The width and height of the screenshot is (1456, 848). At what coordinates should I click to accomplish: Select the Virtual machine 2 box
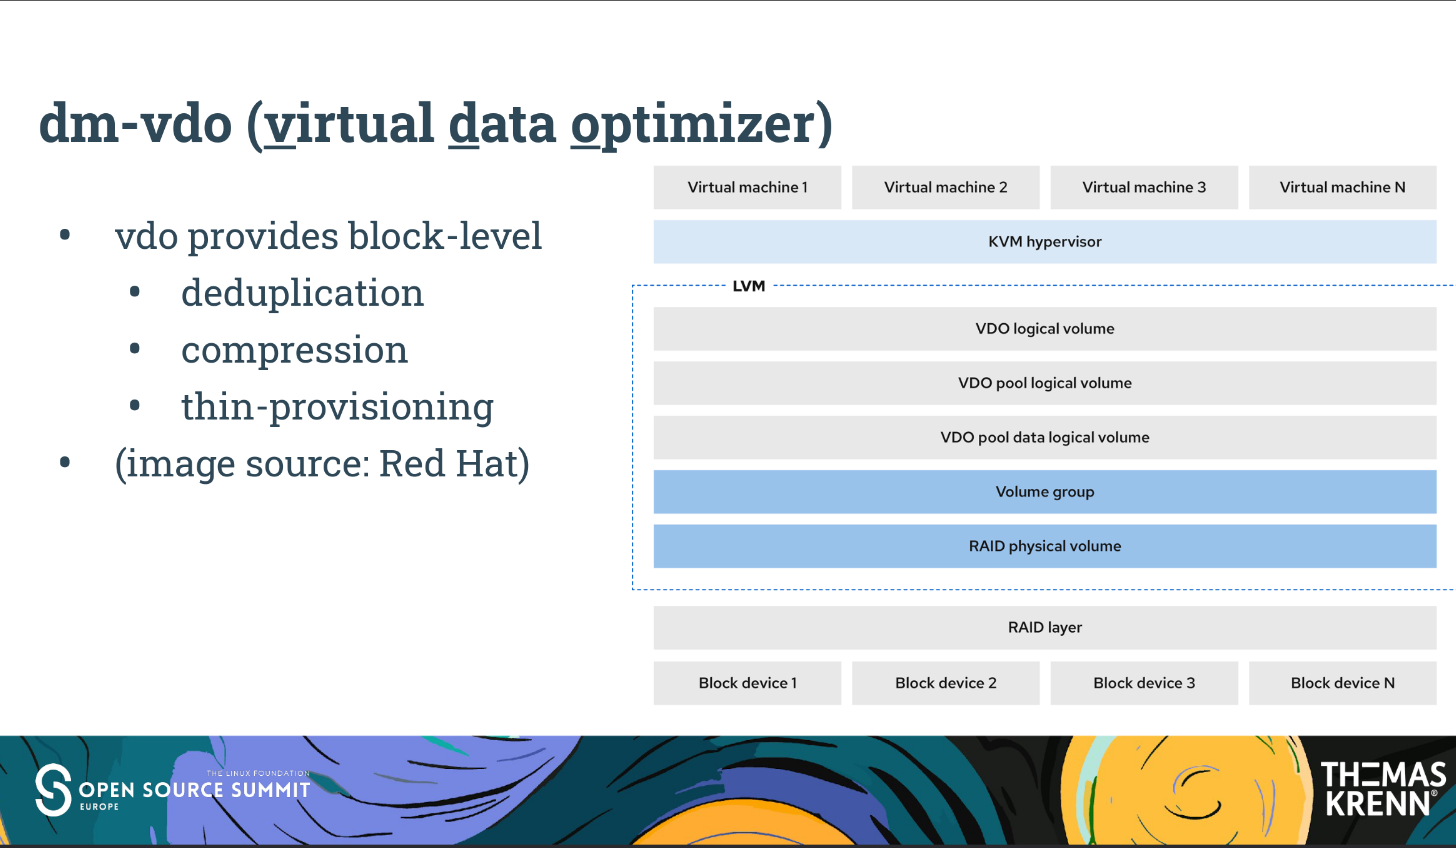coord(945,187)
